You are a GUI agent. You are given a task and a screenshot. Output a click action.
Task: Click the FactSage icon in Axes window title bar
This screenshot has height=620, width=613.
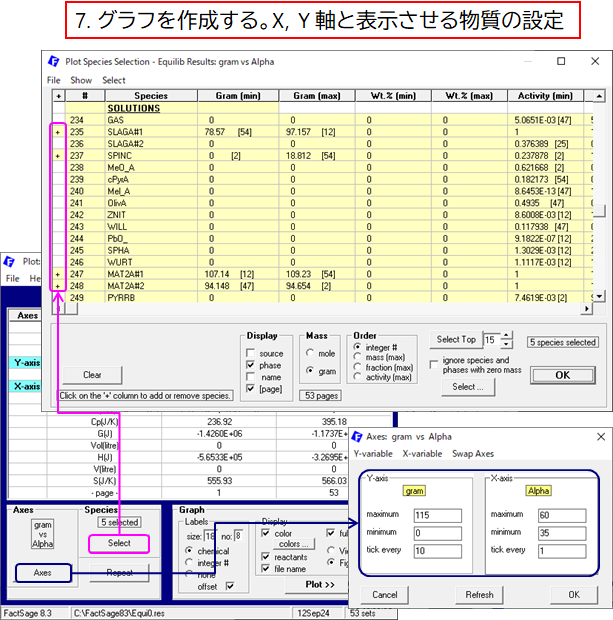pos(361,436)
